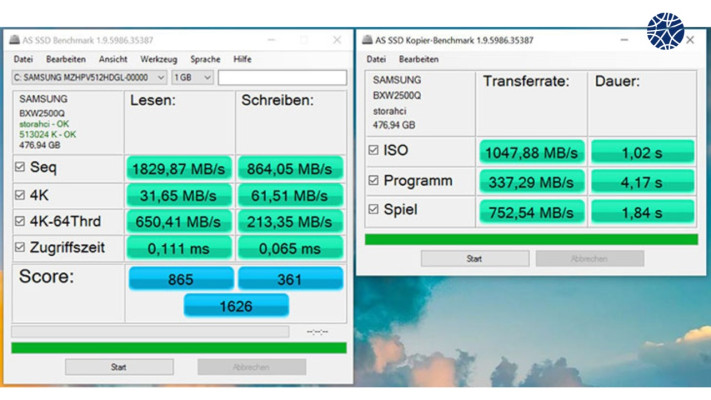Click the Programm duration 4,17 s
Viewport: 711px width, 400px height.
[x=643, y=182]
